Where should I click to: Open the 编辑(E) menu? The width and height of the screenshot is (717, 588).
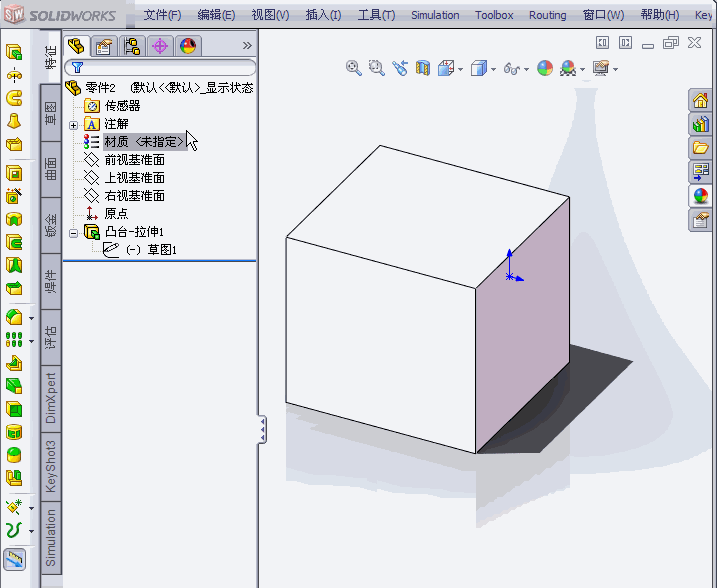tap(216, 15)
